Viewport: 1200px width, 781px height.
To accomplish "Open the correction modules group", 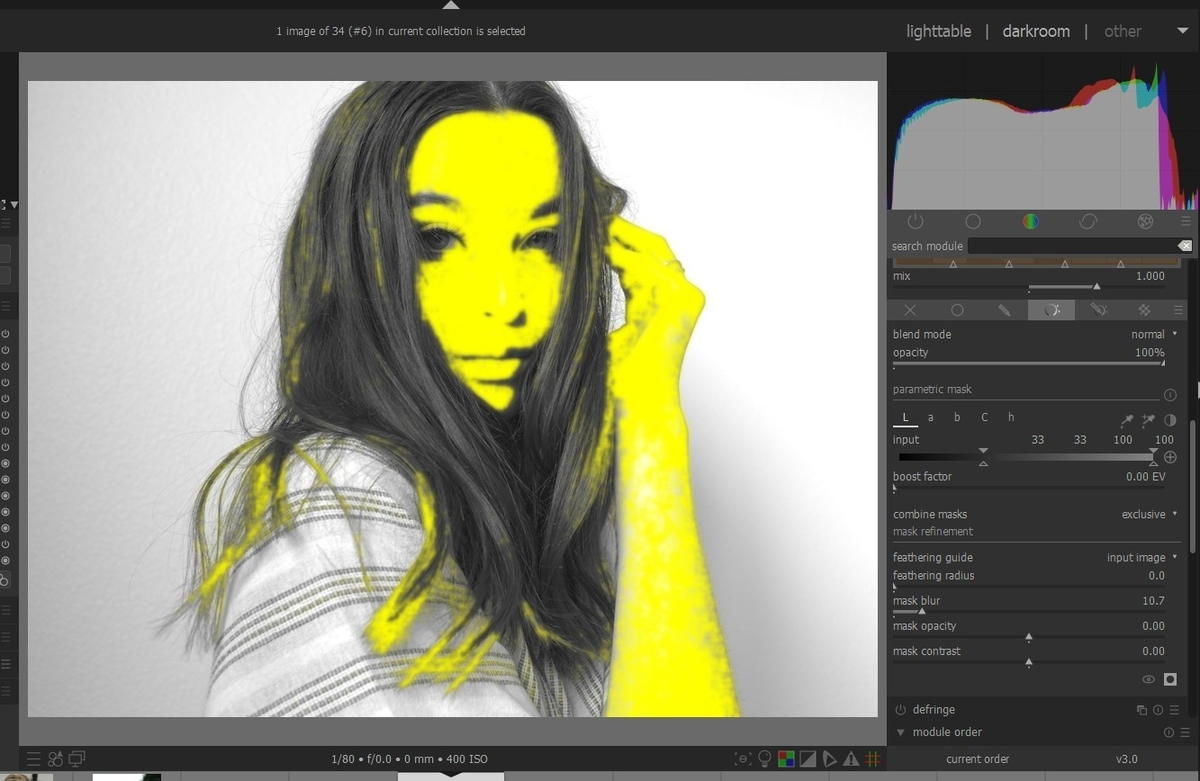I will click(1088, 221).
